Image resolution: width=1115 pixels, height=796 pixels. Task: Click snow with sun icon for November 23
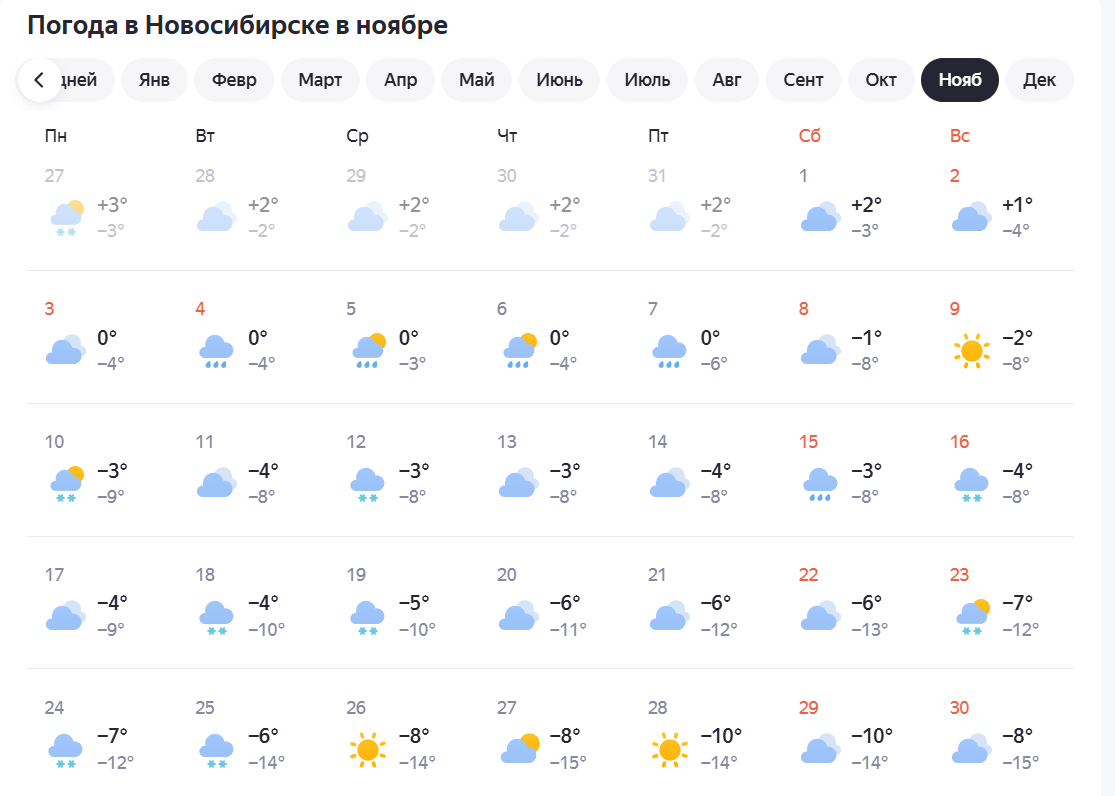click(x=971, y=616)
